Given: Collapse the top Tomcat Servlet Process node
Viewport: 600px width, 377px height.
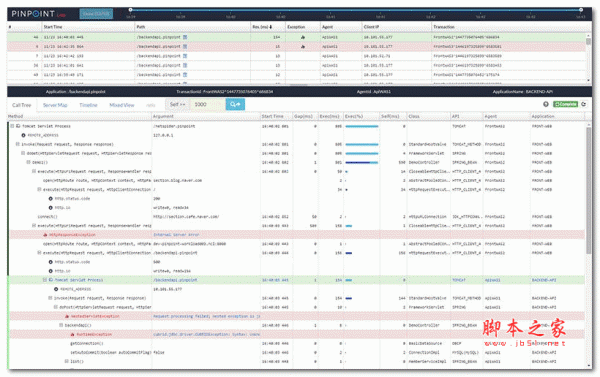Looking at the screenshot, I should pos(12,126).
